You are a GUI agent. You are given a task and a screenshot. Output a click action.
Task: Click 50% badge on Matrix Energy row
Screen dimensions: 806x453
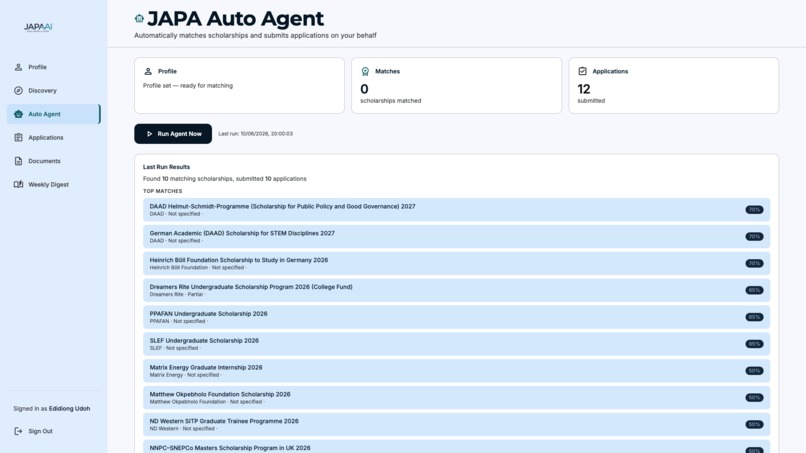(x=754, y=371)
